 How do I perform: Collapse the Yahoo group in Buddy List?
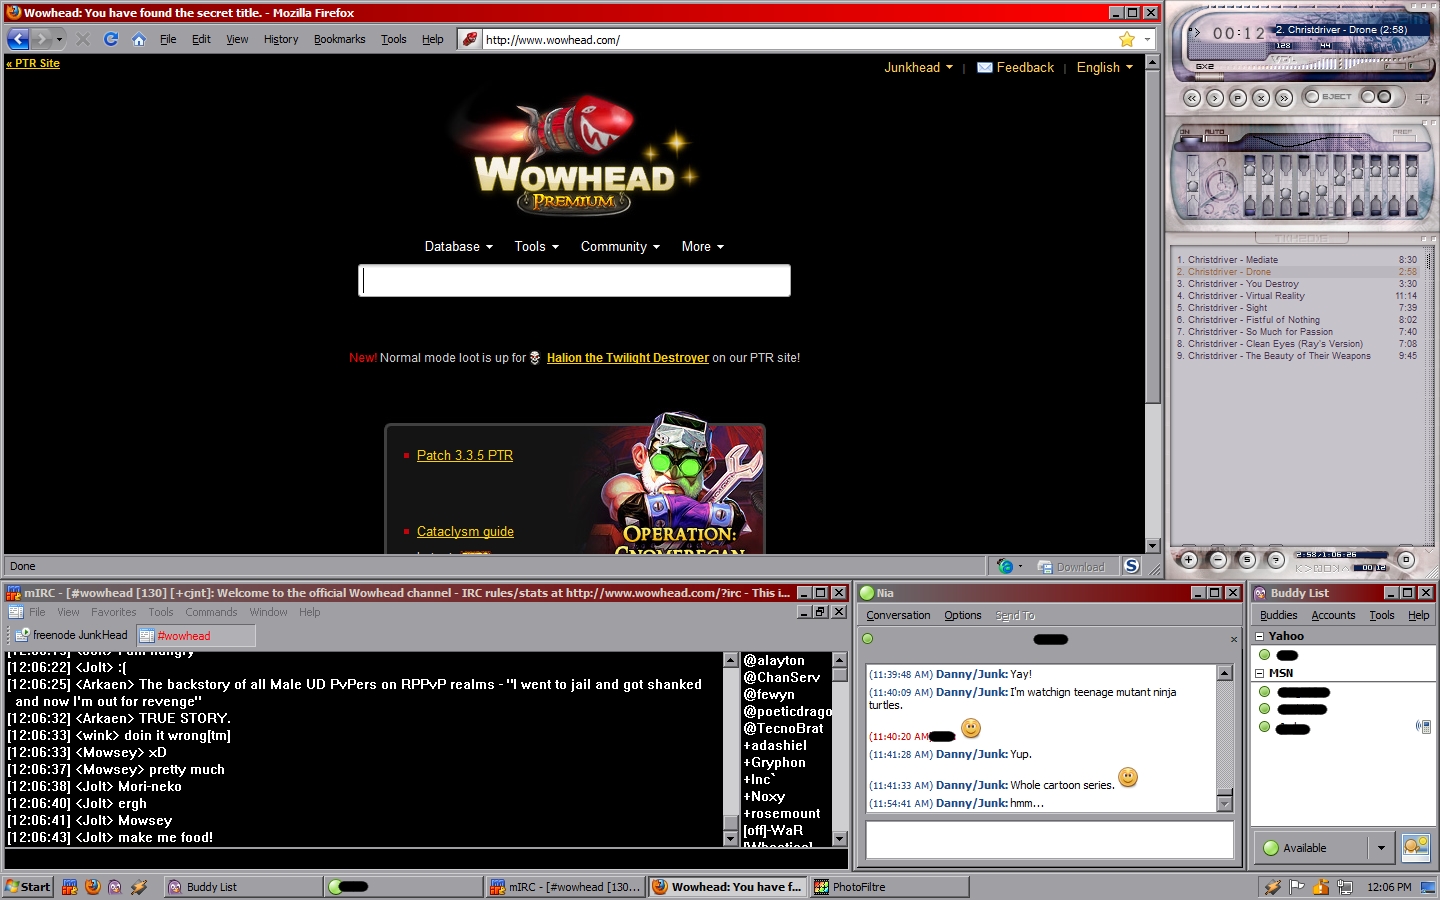1260,636
